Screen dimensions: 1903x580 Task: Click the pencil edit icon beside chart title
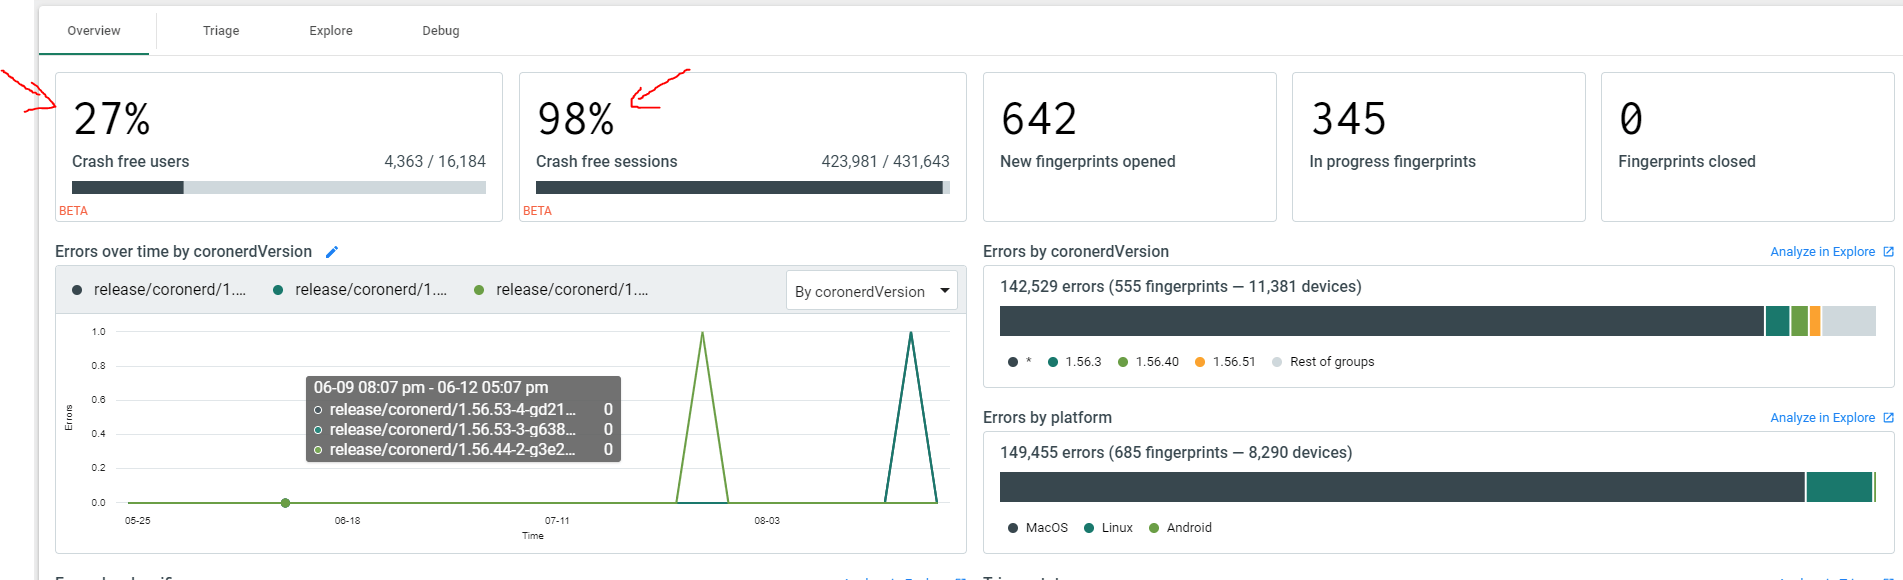332,252
